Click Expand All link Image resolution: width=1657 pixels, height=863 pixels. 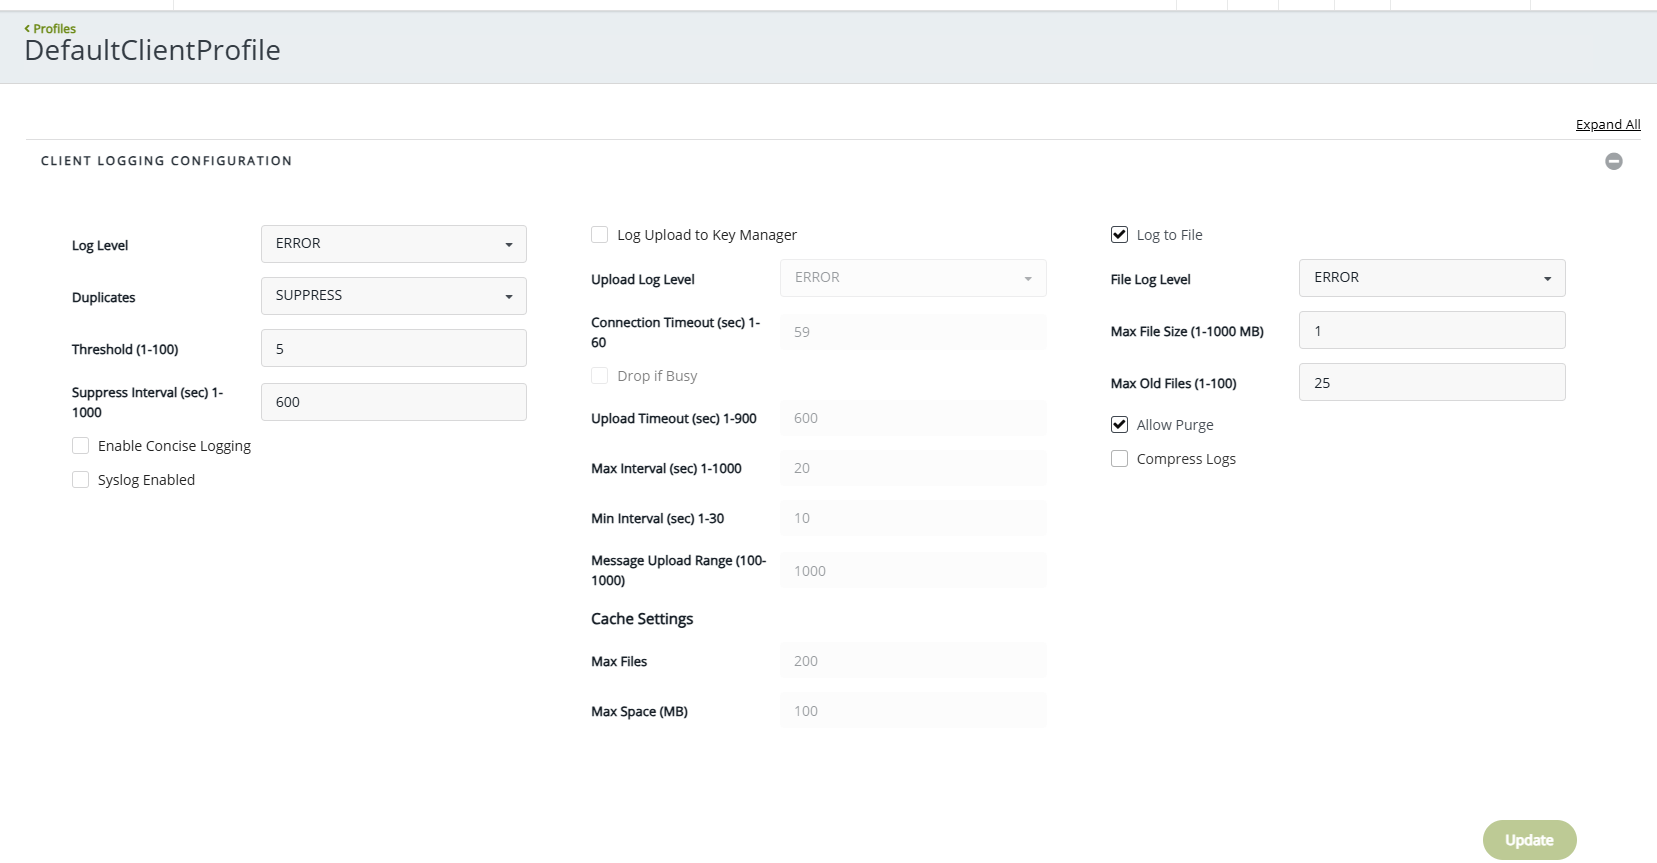[x=1608, y=124]
